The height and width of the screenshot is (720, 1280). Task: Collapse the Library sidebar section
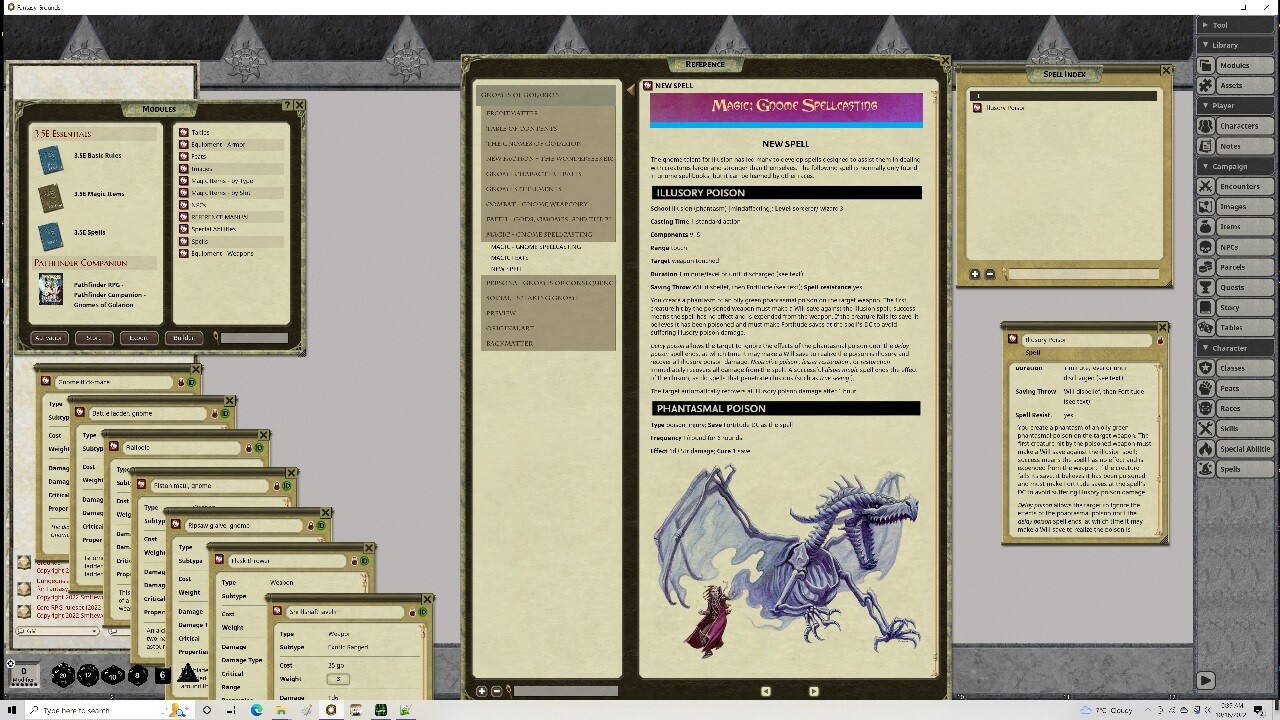click(x=1234, y=45)
